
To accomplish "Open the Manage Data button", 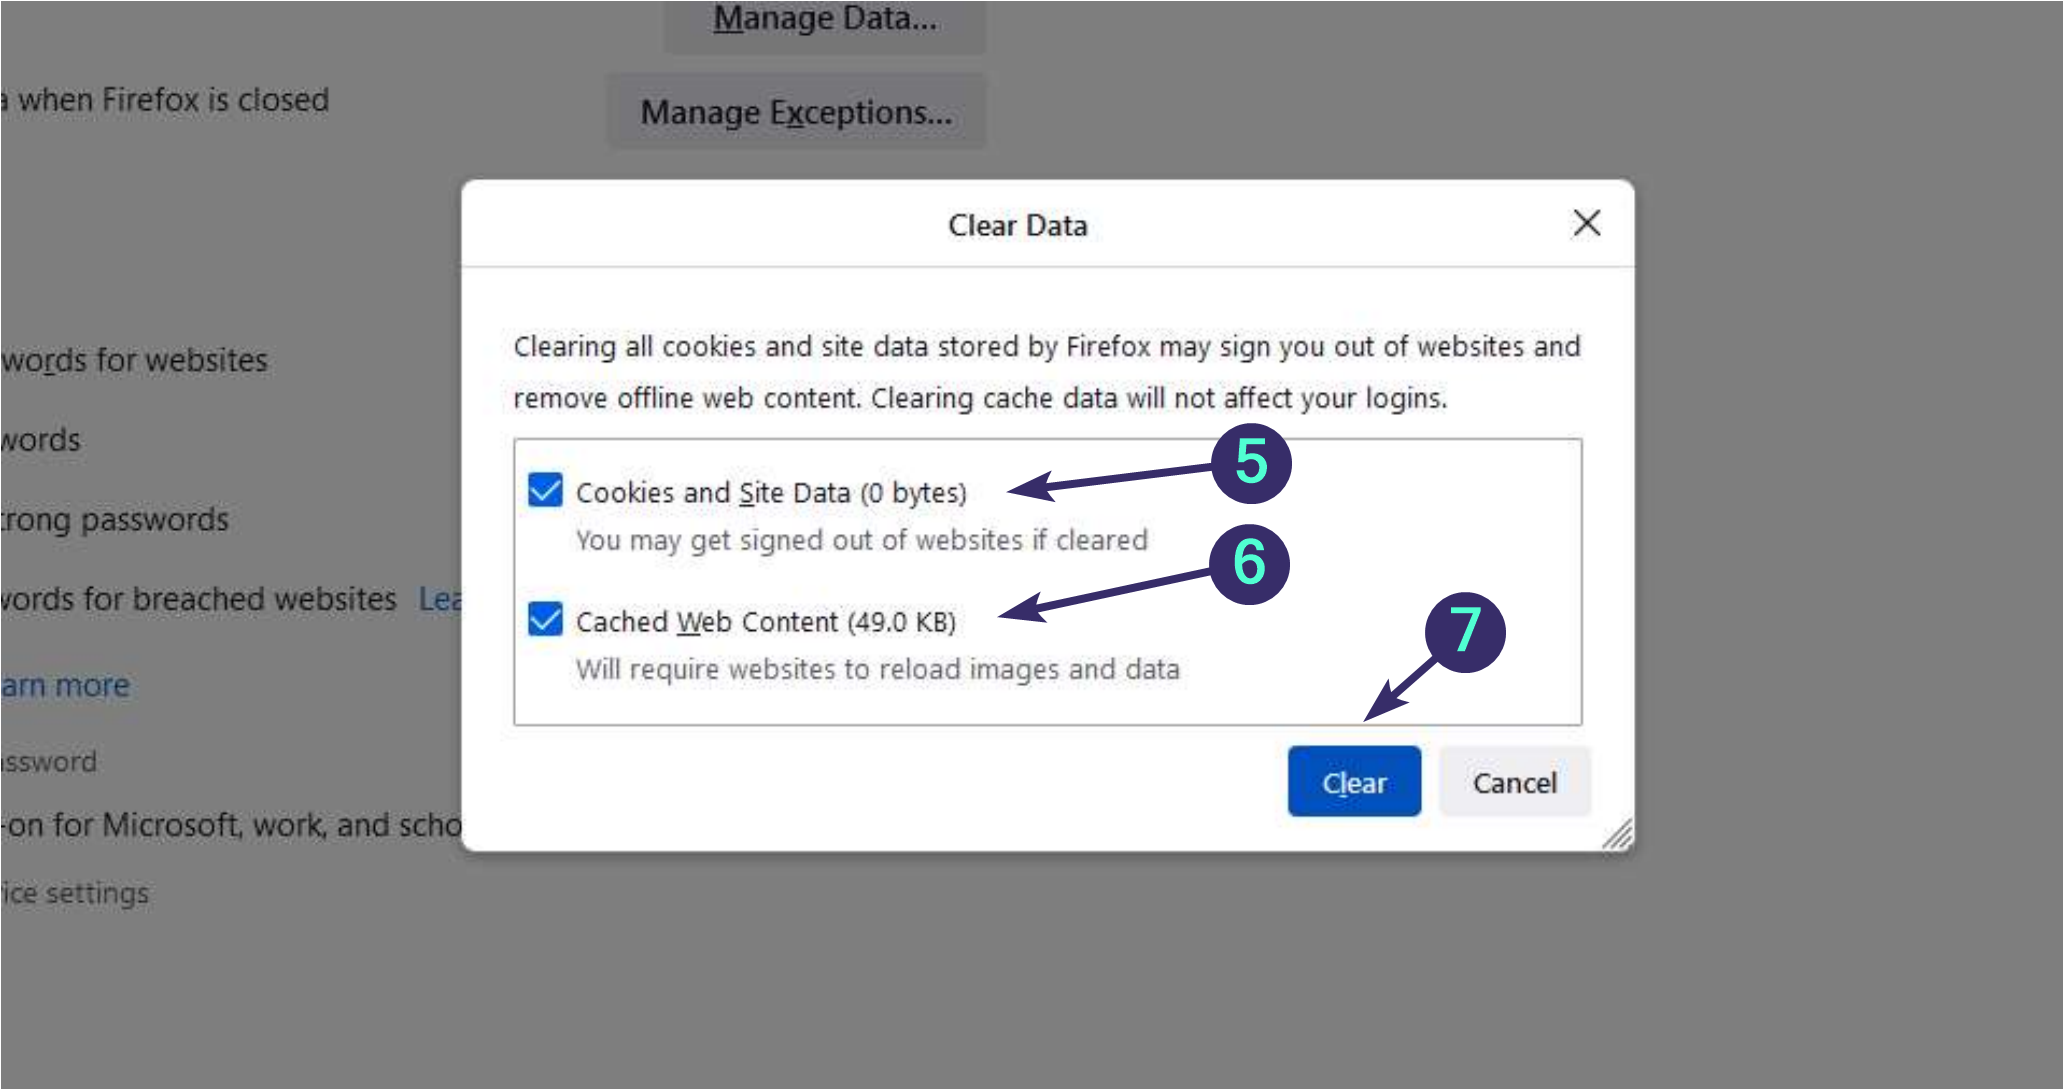I will point(825,18).
